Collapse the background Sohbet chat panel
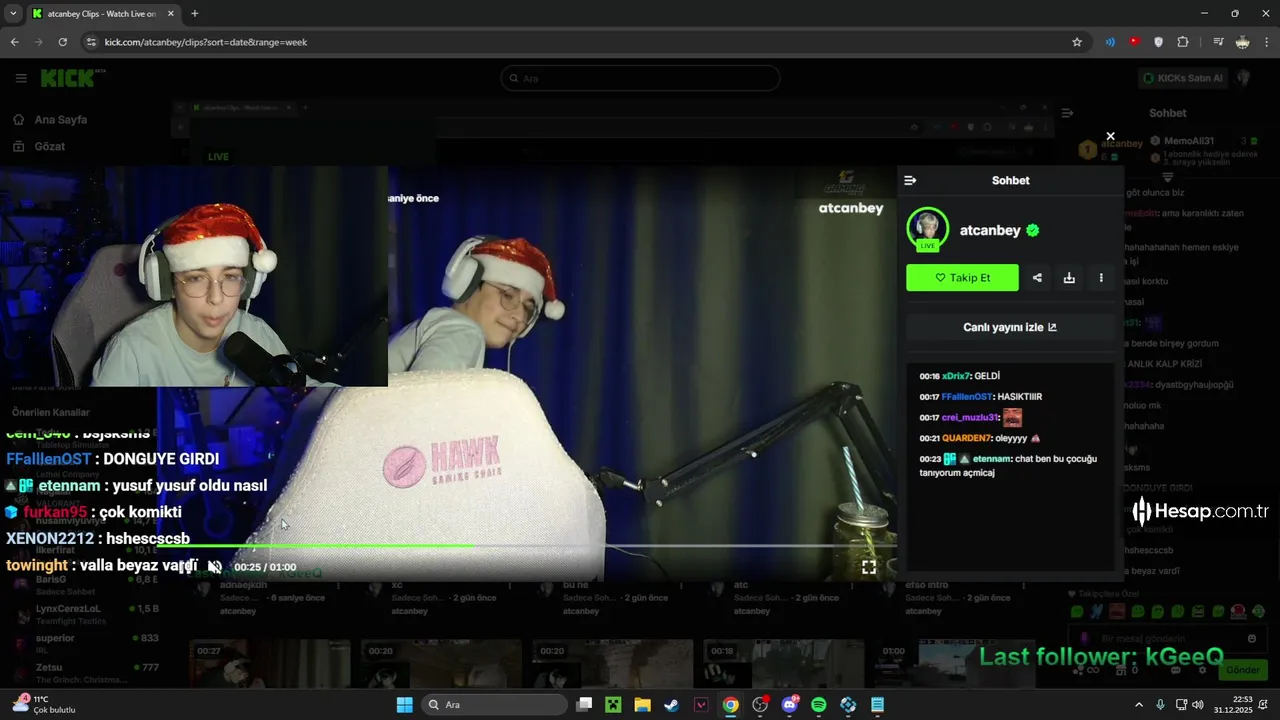 click(1068, 113)
